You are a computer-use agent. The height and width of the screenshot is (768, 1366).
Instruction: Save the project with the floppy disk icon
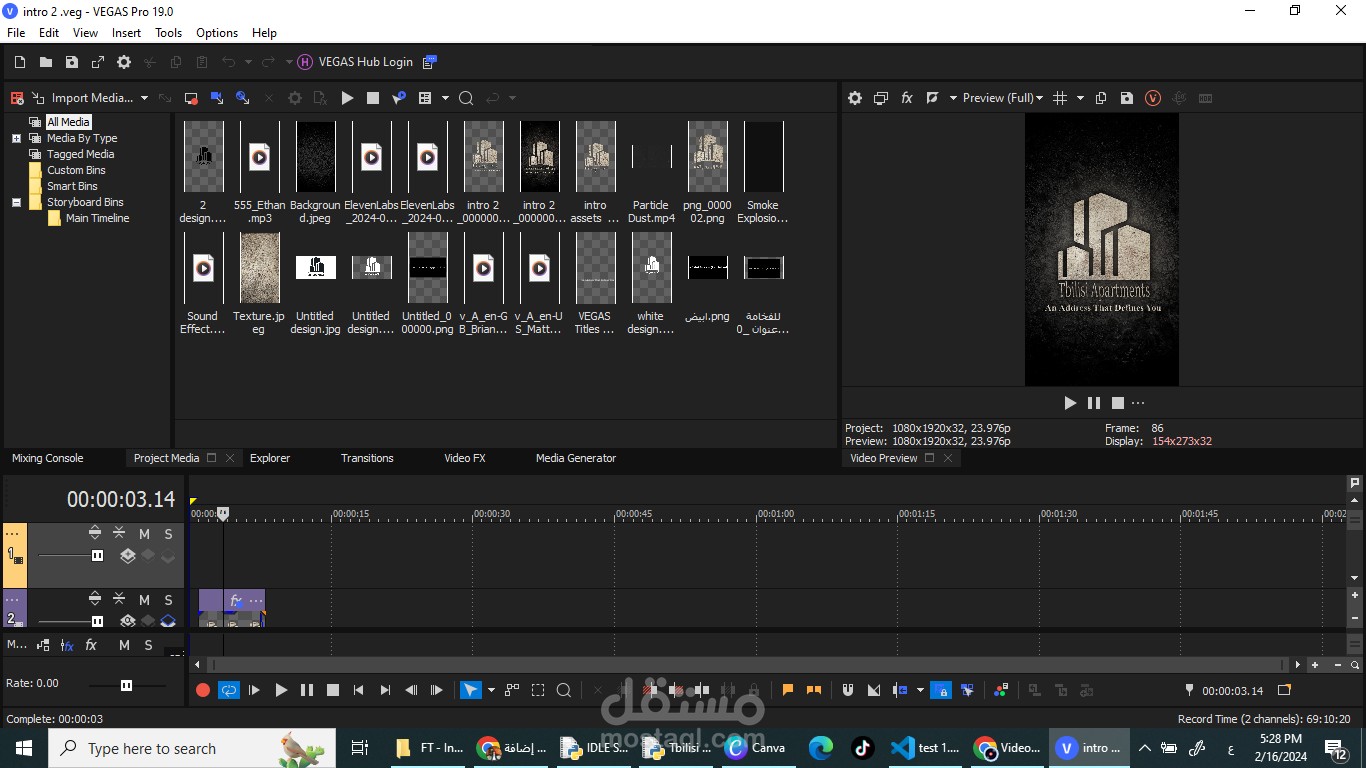(72, 62)
